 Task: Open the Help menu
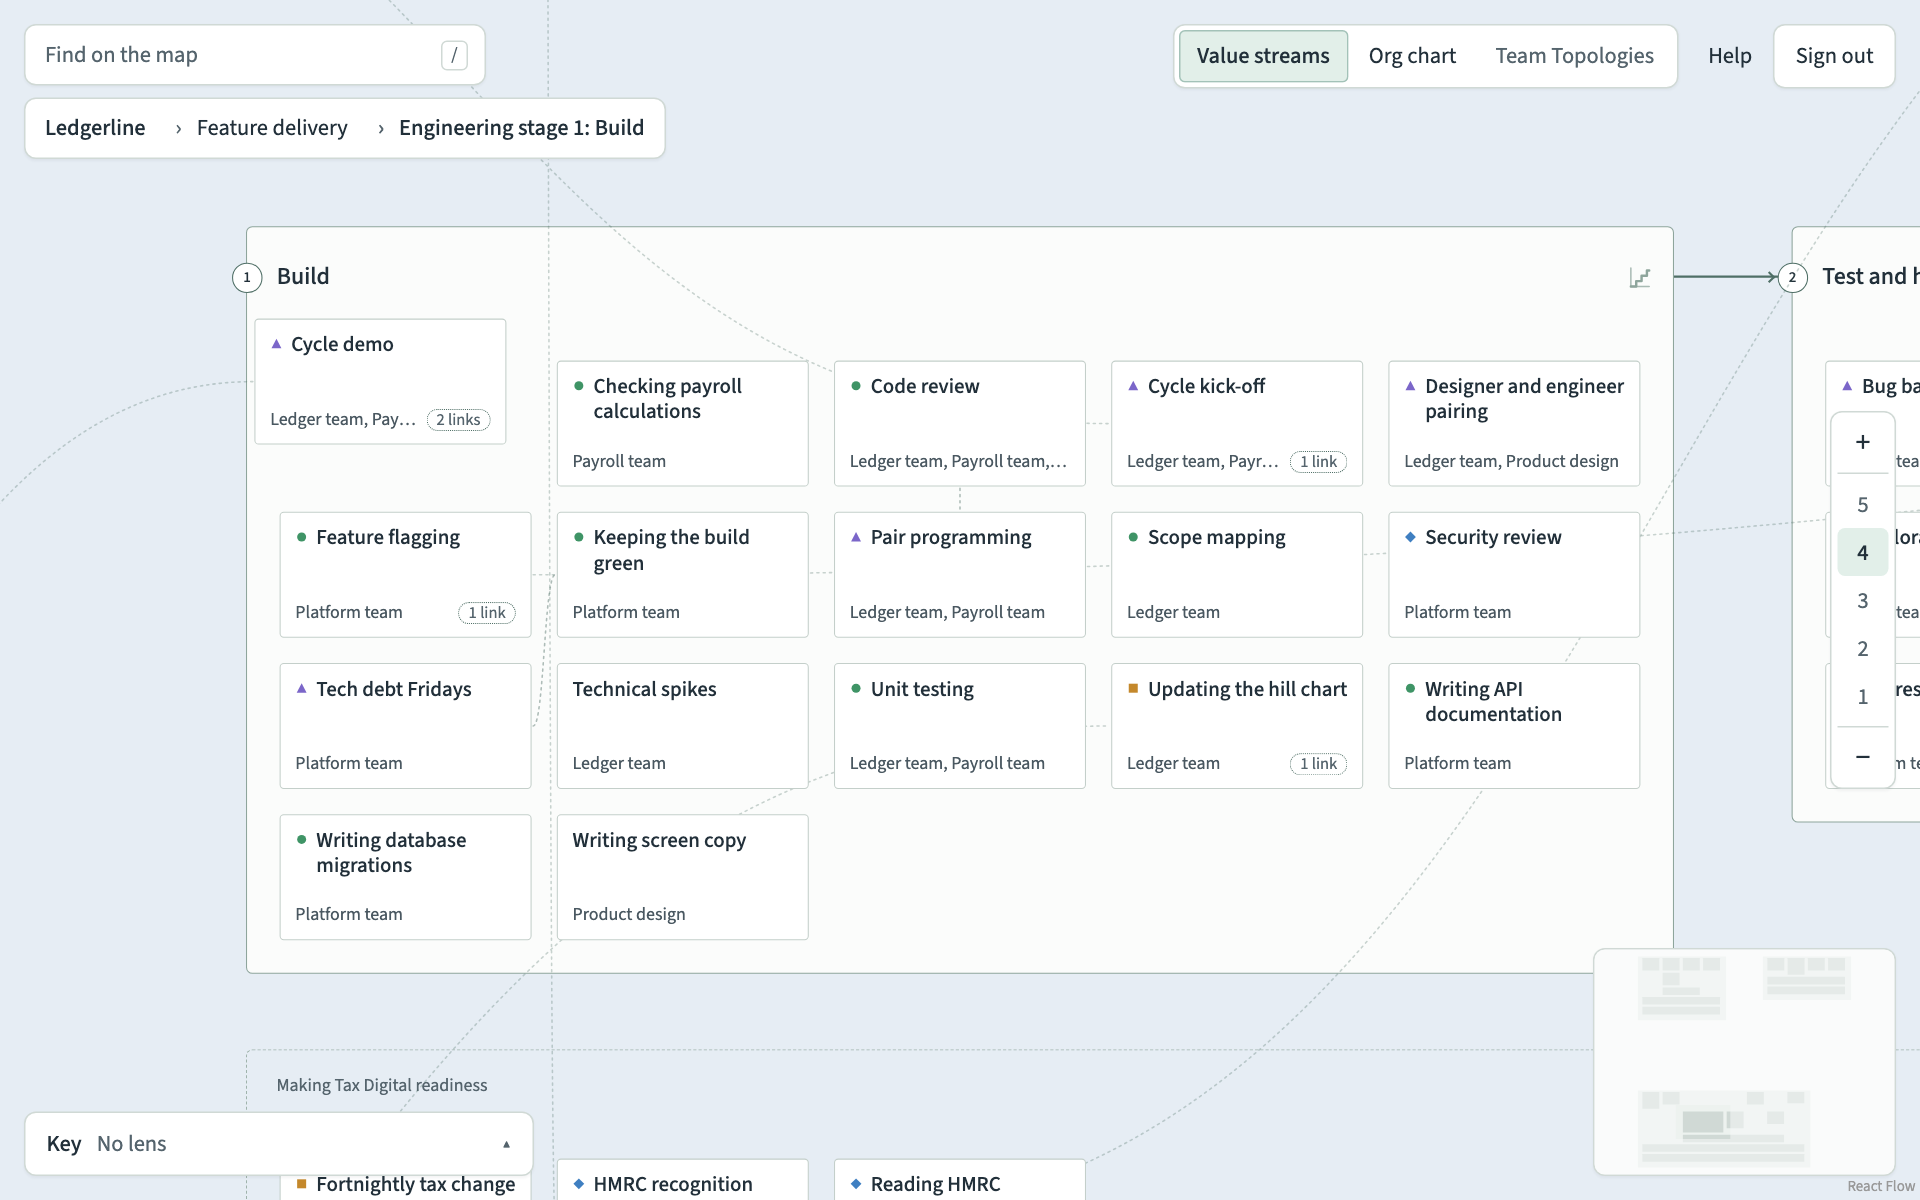[1729, 56]
